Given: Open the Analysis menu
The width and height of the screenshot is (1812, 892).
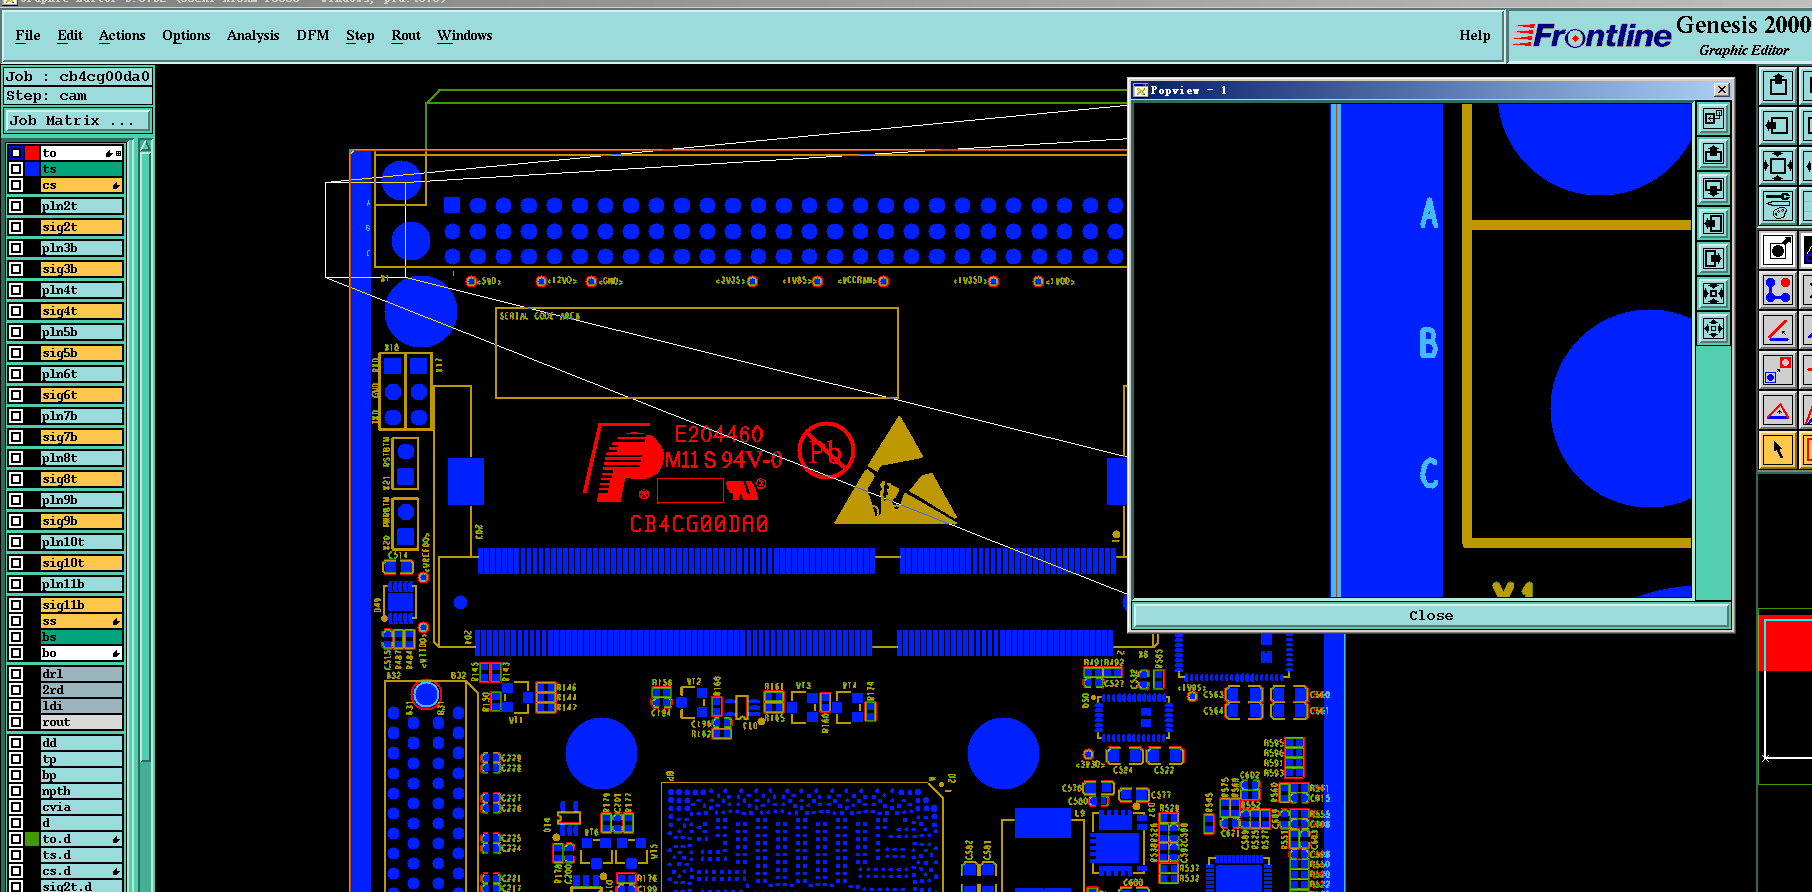Looking at the screenshot, I should click(x=253, y=35).
